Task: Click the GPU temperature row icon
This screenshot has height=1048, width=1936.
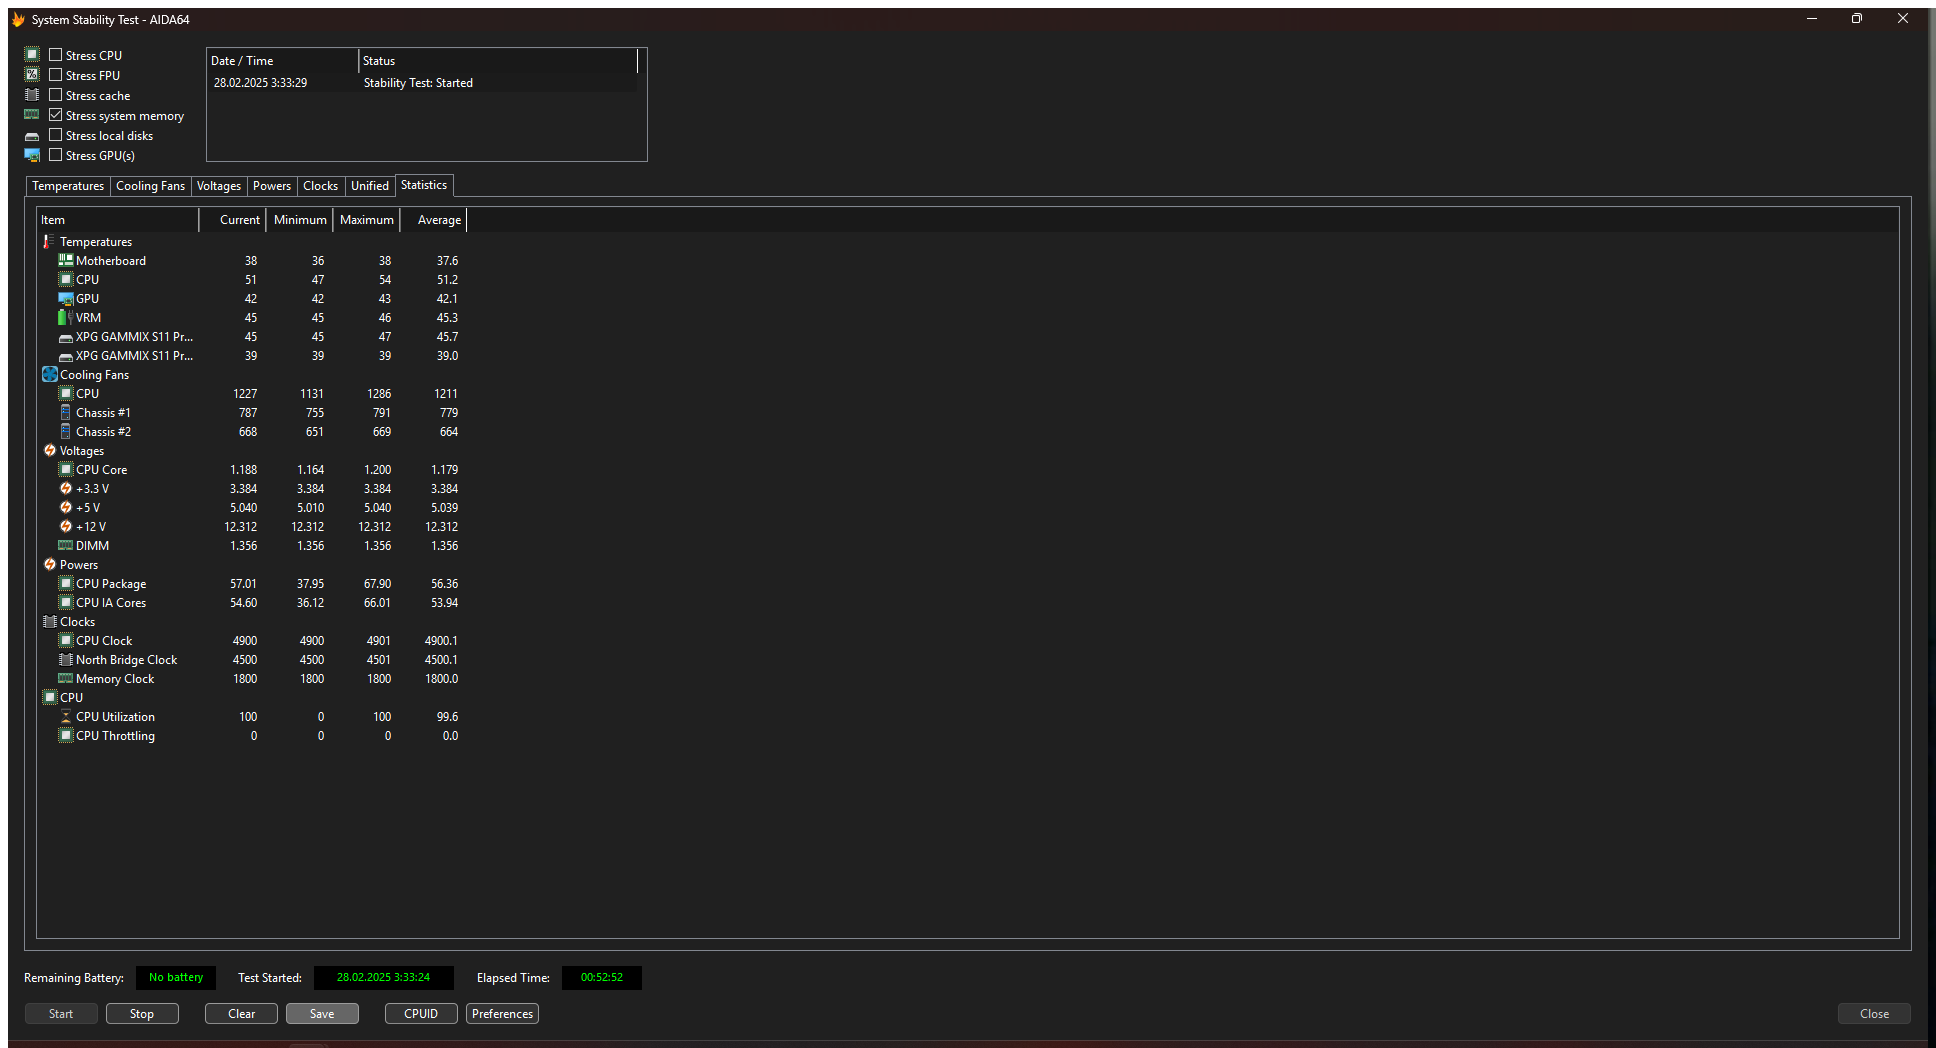Action: point(66,298)
